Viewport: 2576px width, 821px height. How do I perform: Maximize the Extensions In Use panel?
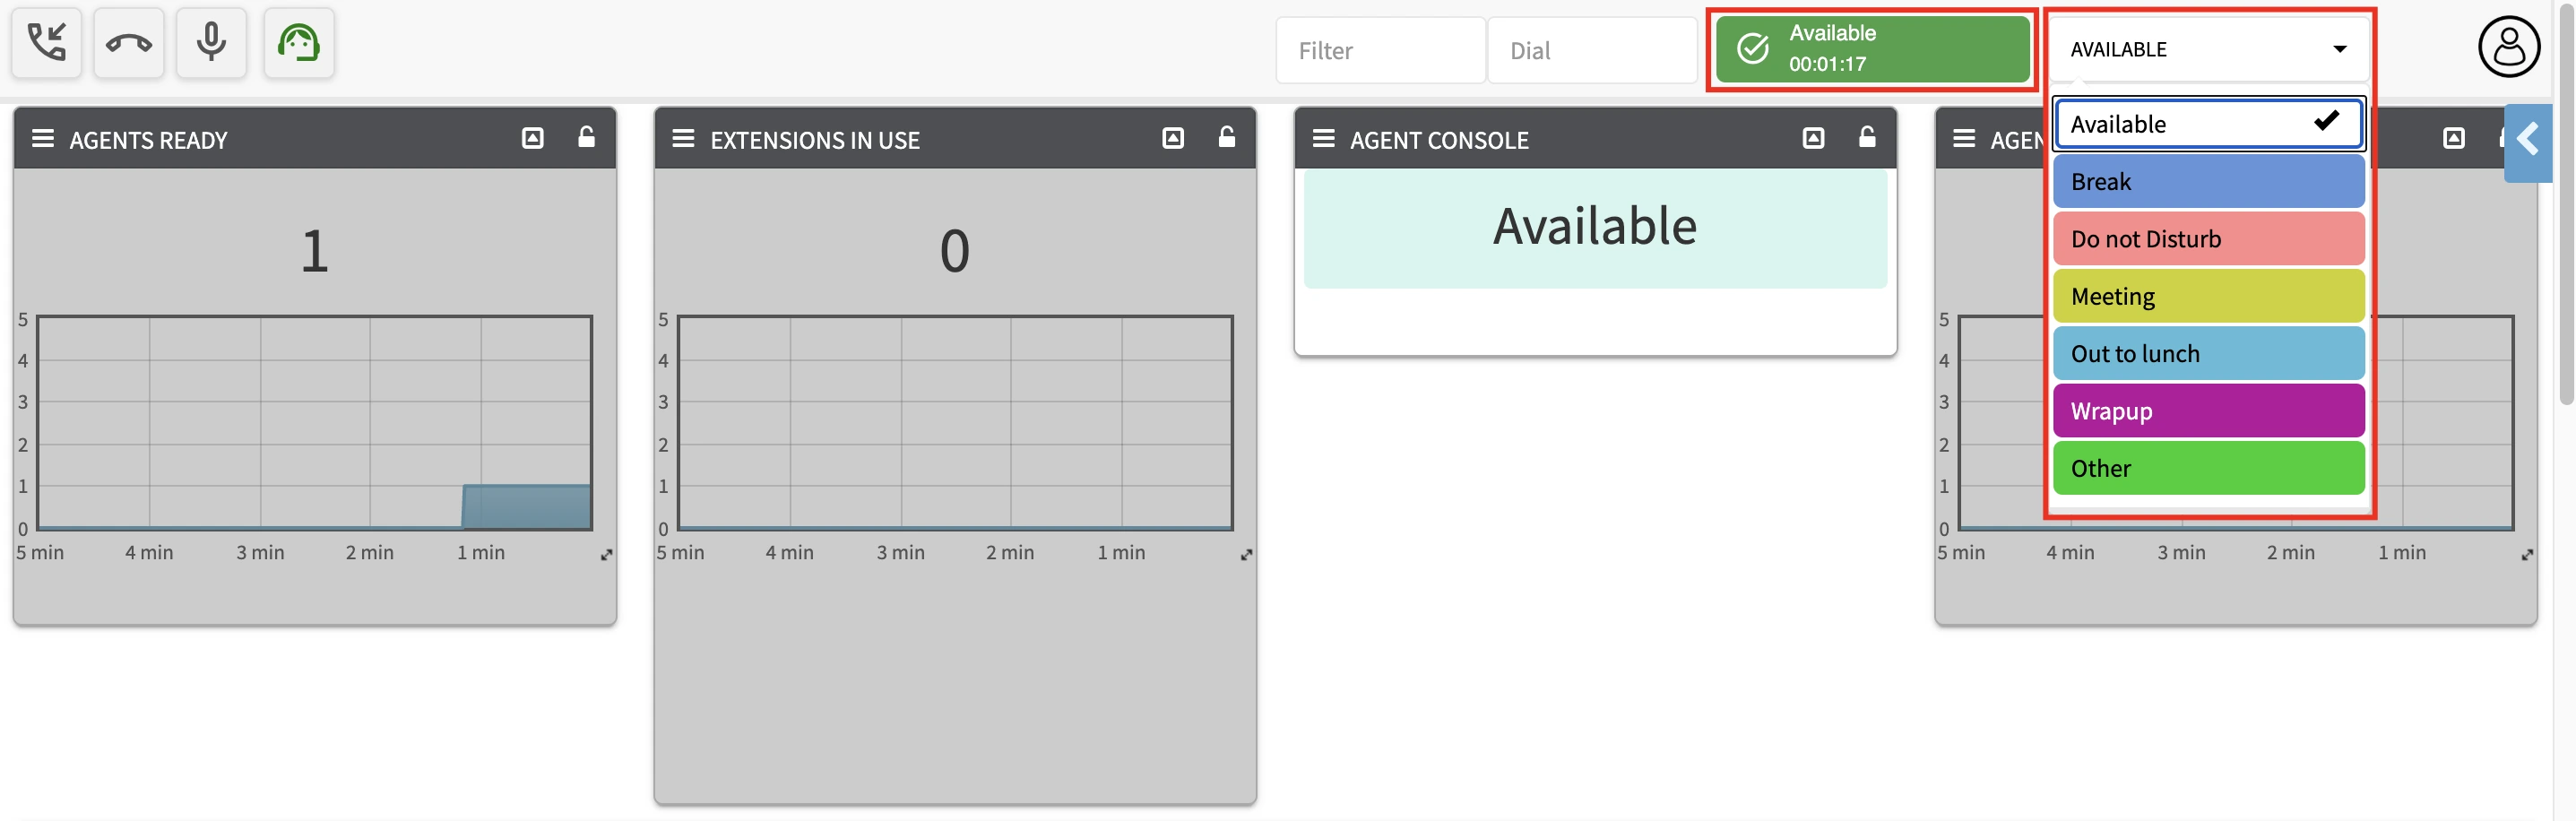(x=1172, y=139)
